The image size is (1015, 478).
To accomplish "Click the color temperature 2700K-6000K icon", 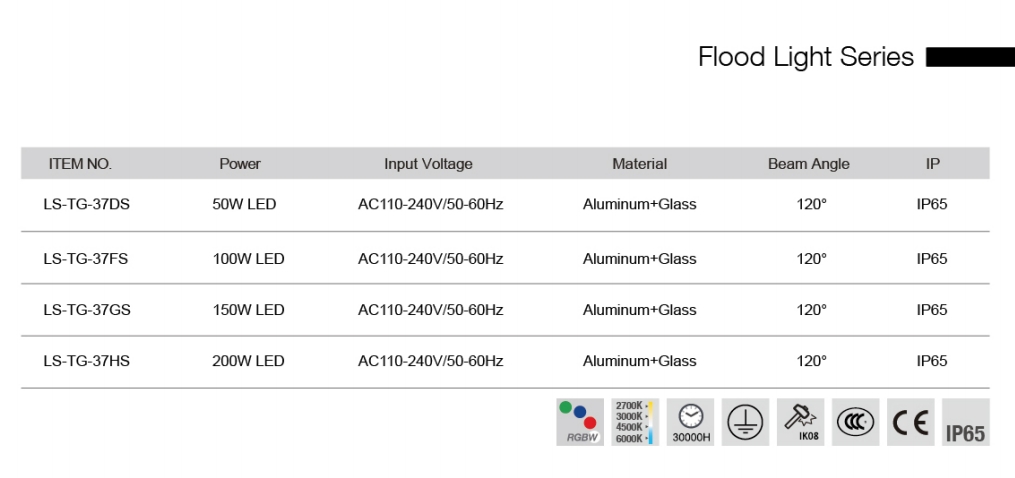I will click(x=635, y=422).
